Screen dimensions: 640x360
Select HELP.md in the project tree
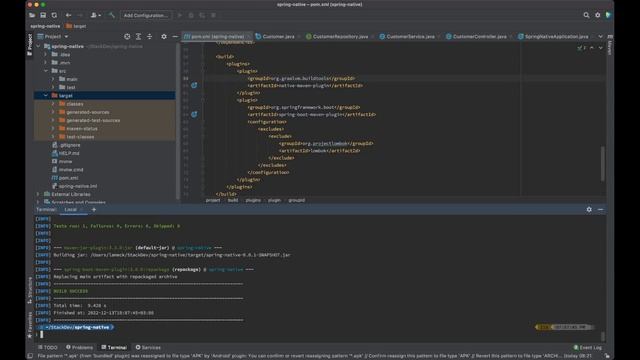69,153
